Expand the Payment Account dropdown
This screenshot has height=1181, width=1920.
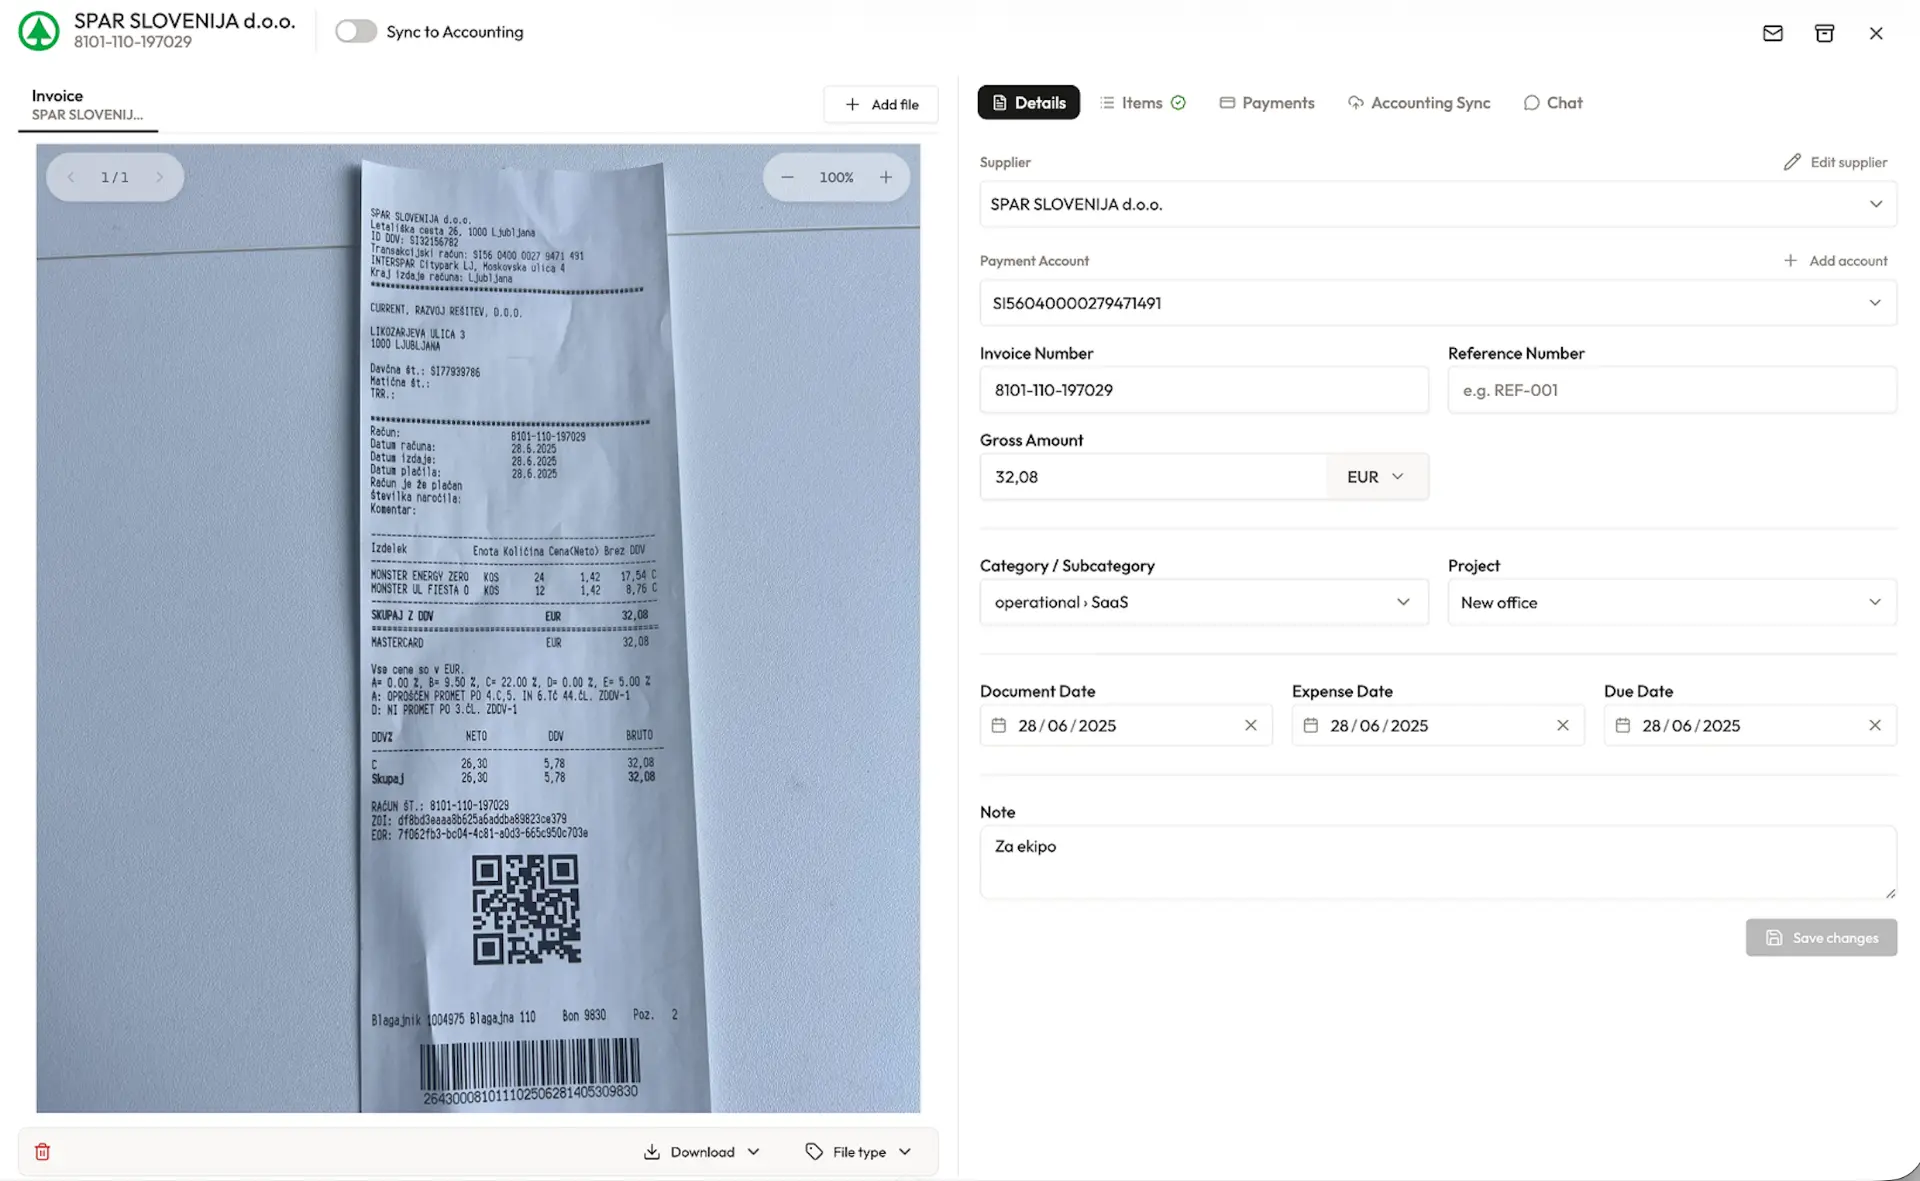pyautogui.click(x=1438, y=303)
